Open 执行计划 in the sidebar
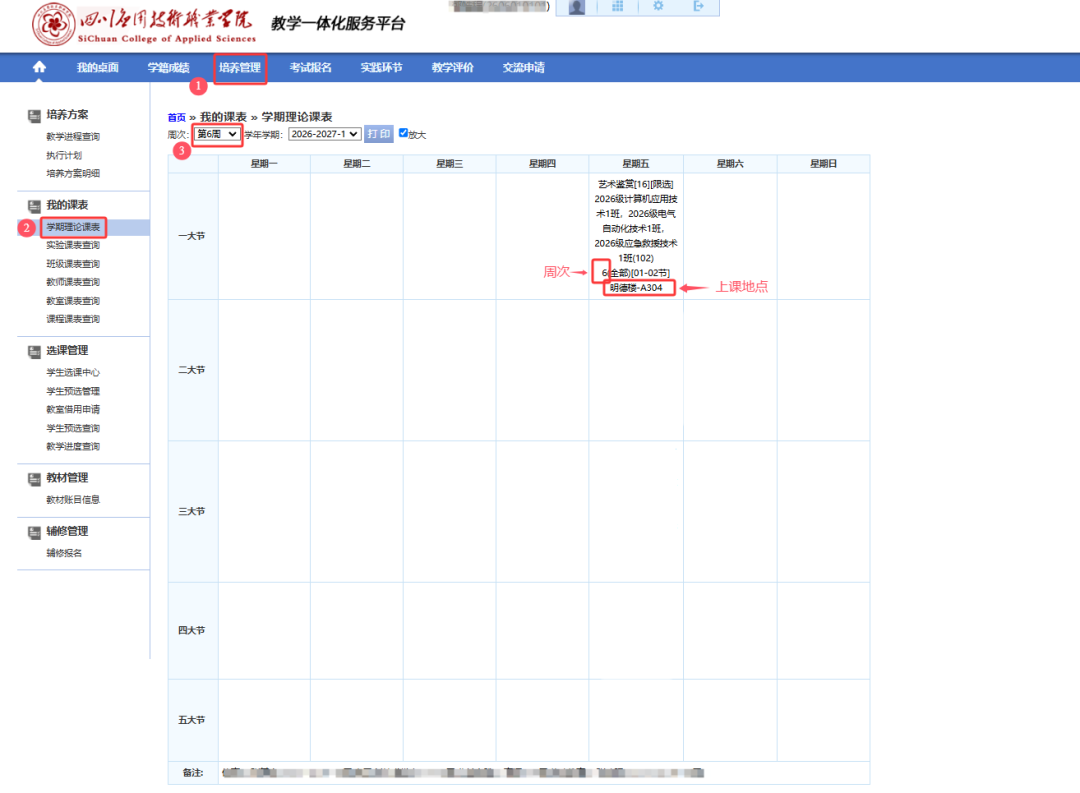This screenshot has height=793, width=1080. click(x=64, y=155)
